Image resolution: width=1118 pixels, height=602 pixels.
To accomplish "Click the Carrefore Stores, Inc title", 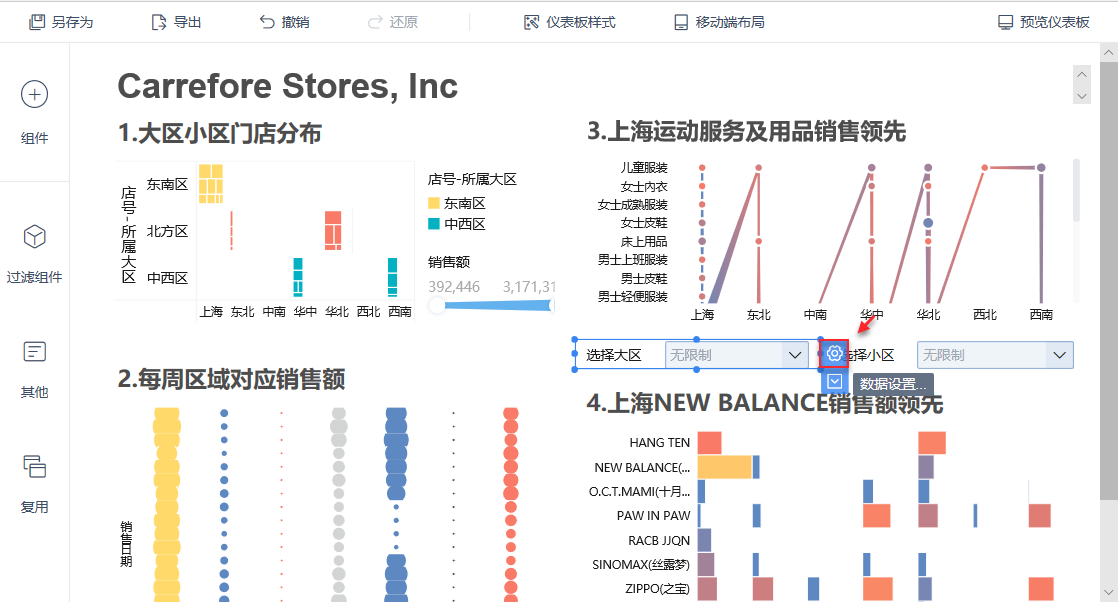I will click(x=287, y=86).
